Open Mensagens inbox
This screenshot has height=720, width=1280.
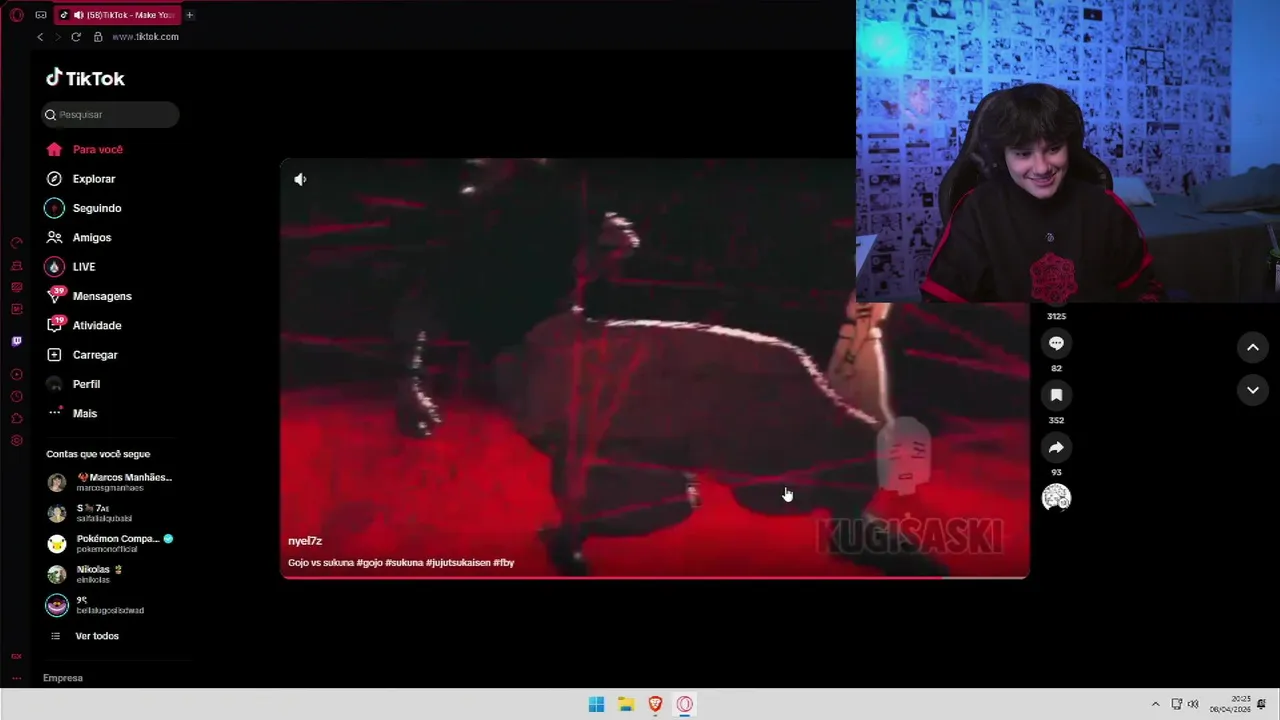pyautogui.click(x=89, y=296)
